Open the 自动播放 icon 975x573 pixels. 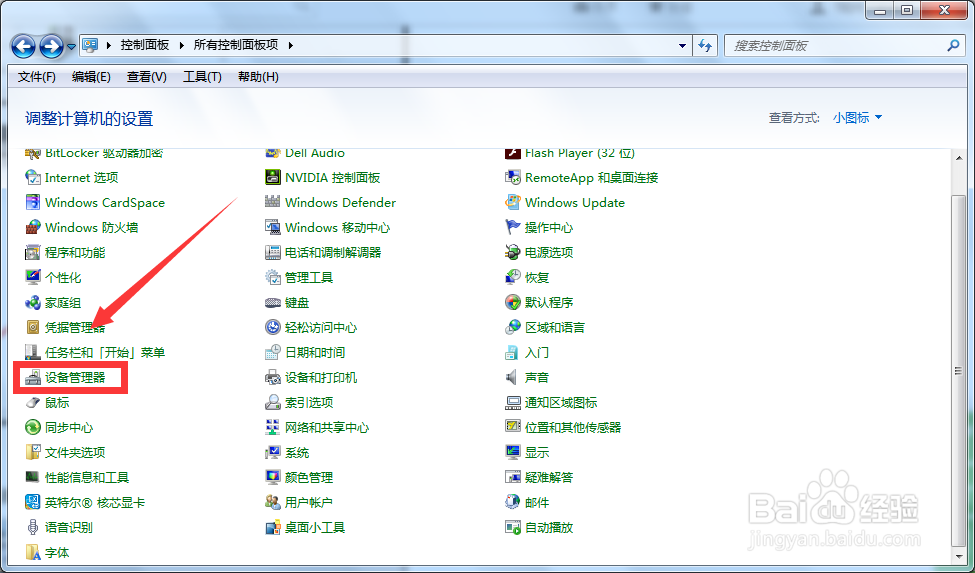pos(512,528)
